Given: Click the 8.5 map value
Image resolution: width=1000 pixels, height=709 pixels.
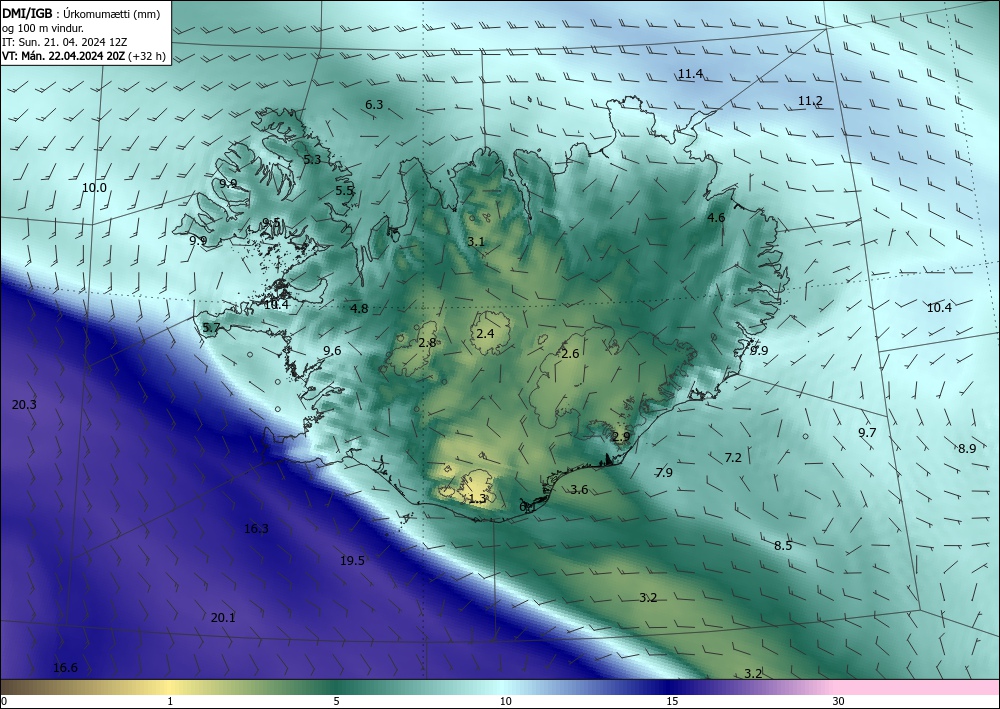Looking at the screenshot, I should point(783,546).
